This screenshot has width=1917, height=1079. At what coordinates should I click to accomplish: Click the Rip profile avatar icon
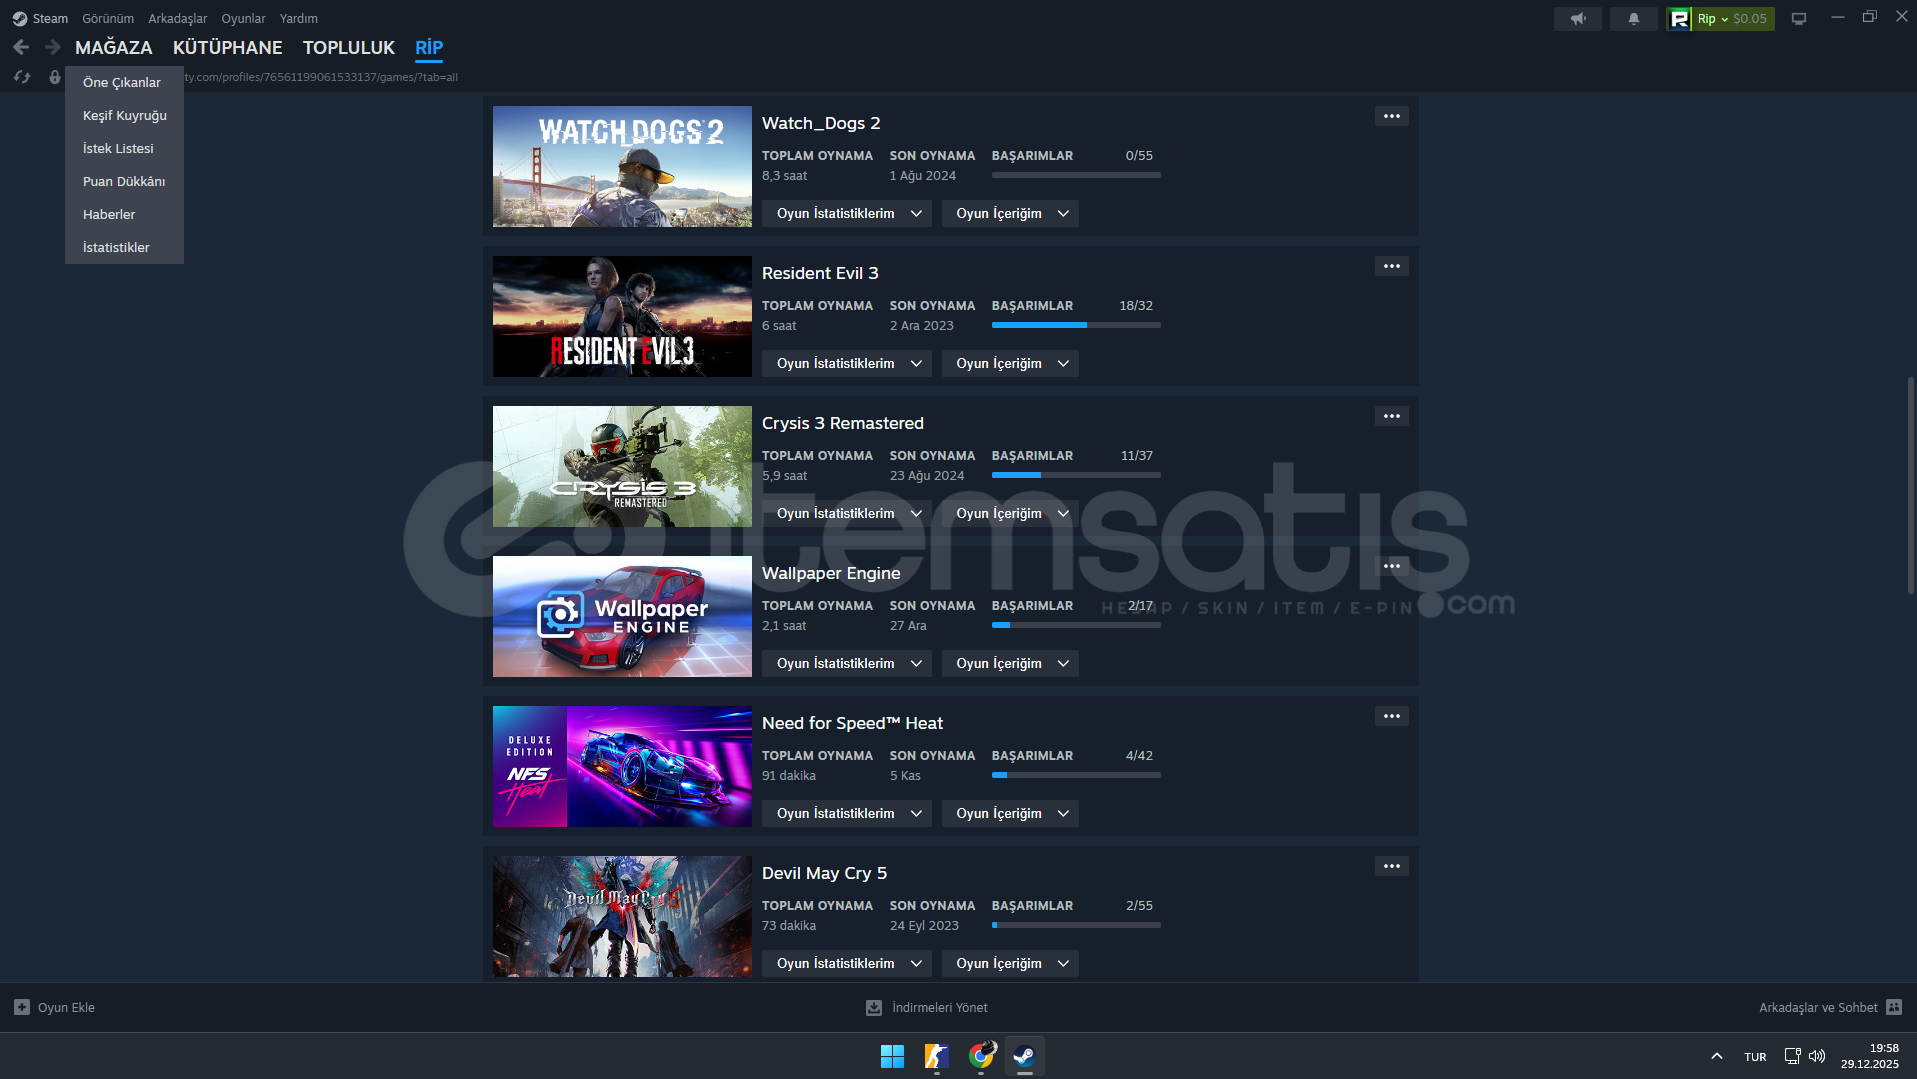click(1680, 19)
